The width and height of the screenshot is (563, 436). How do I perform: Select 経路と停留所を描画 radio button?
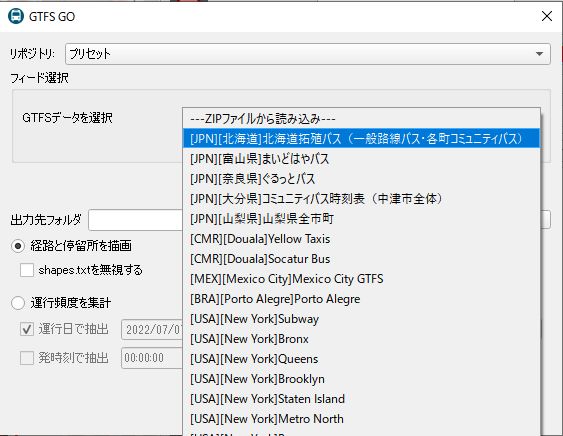[18, 246]
